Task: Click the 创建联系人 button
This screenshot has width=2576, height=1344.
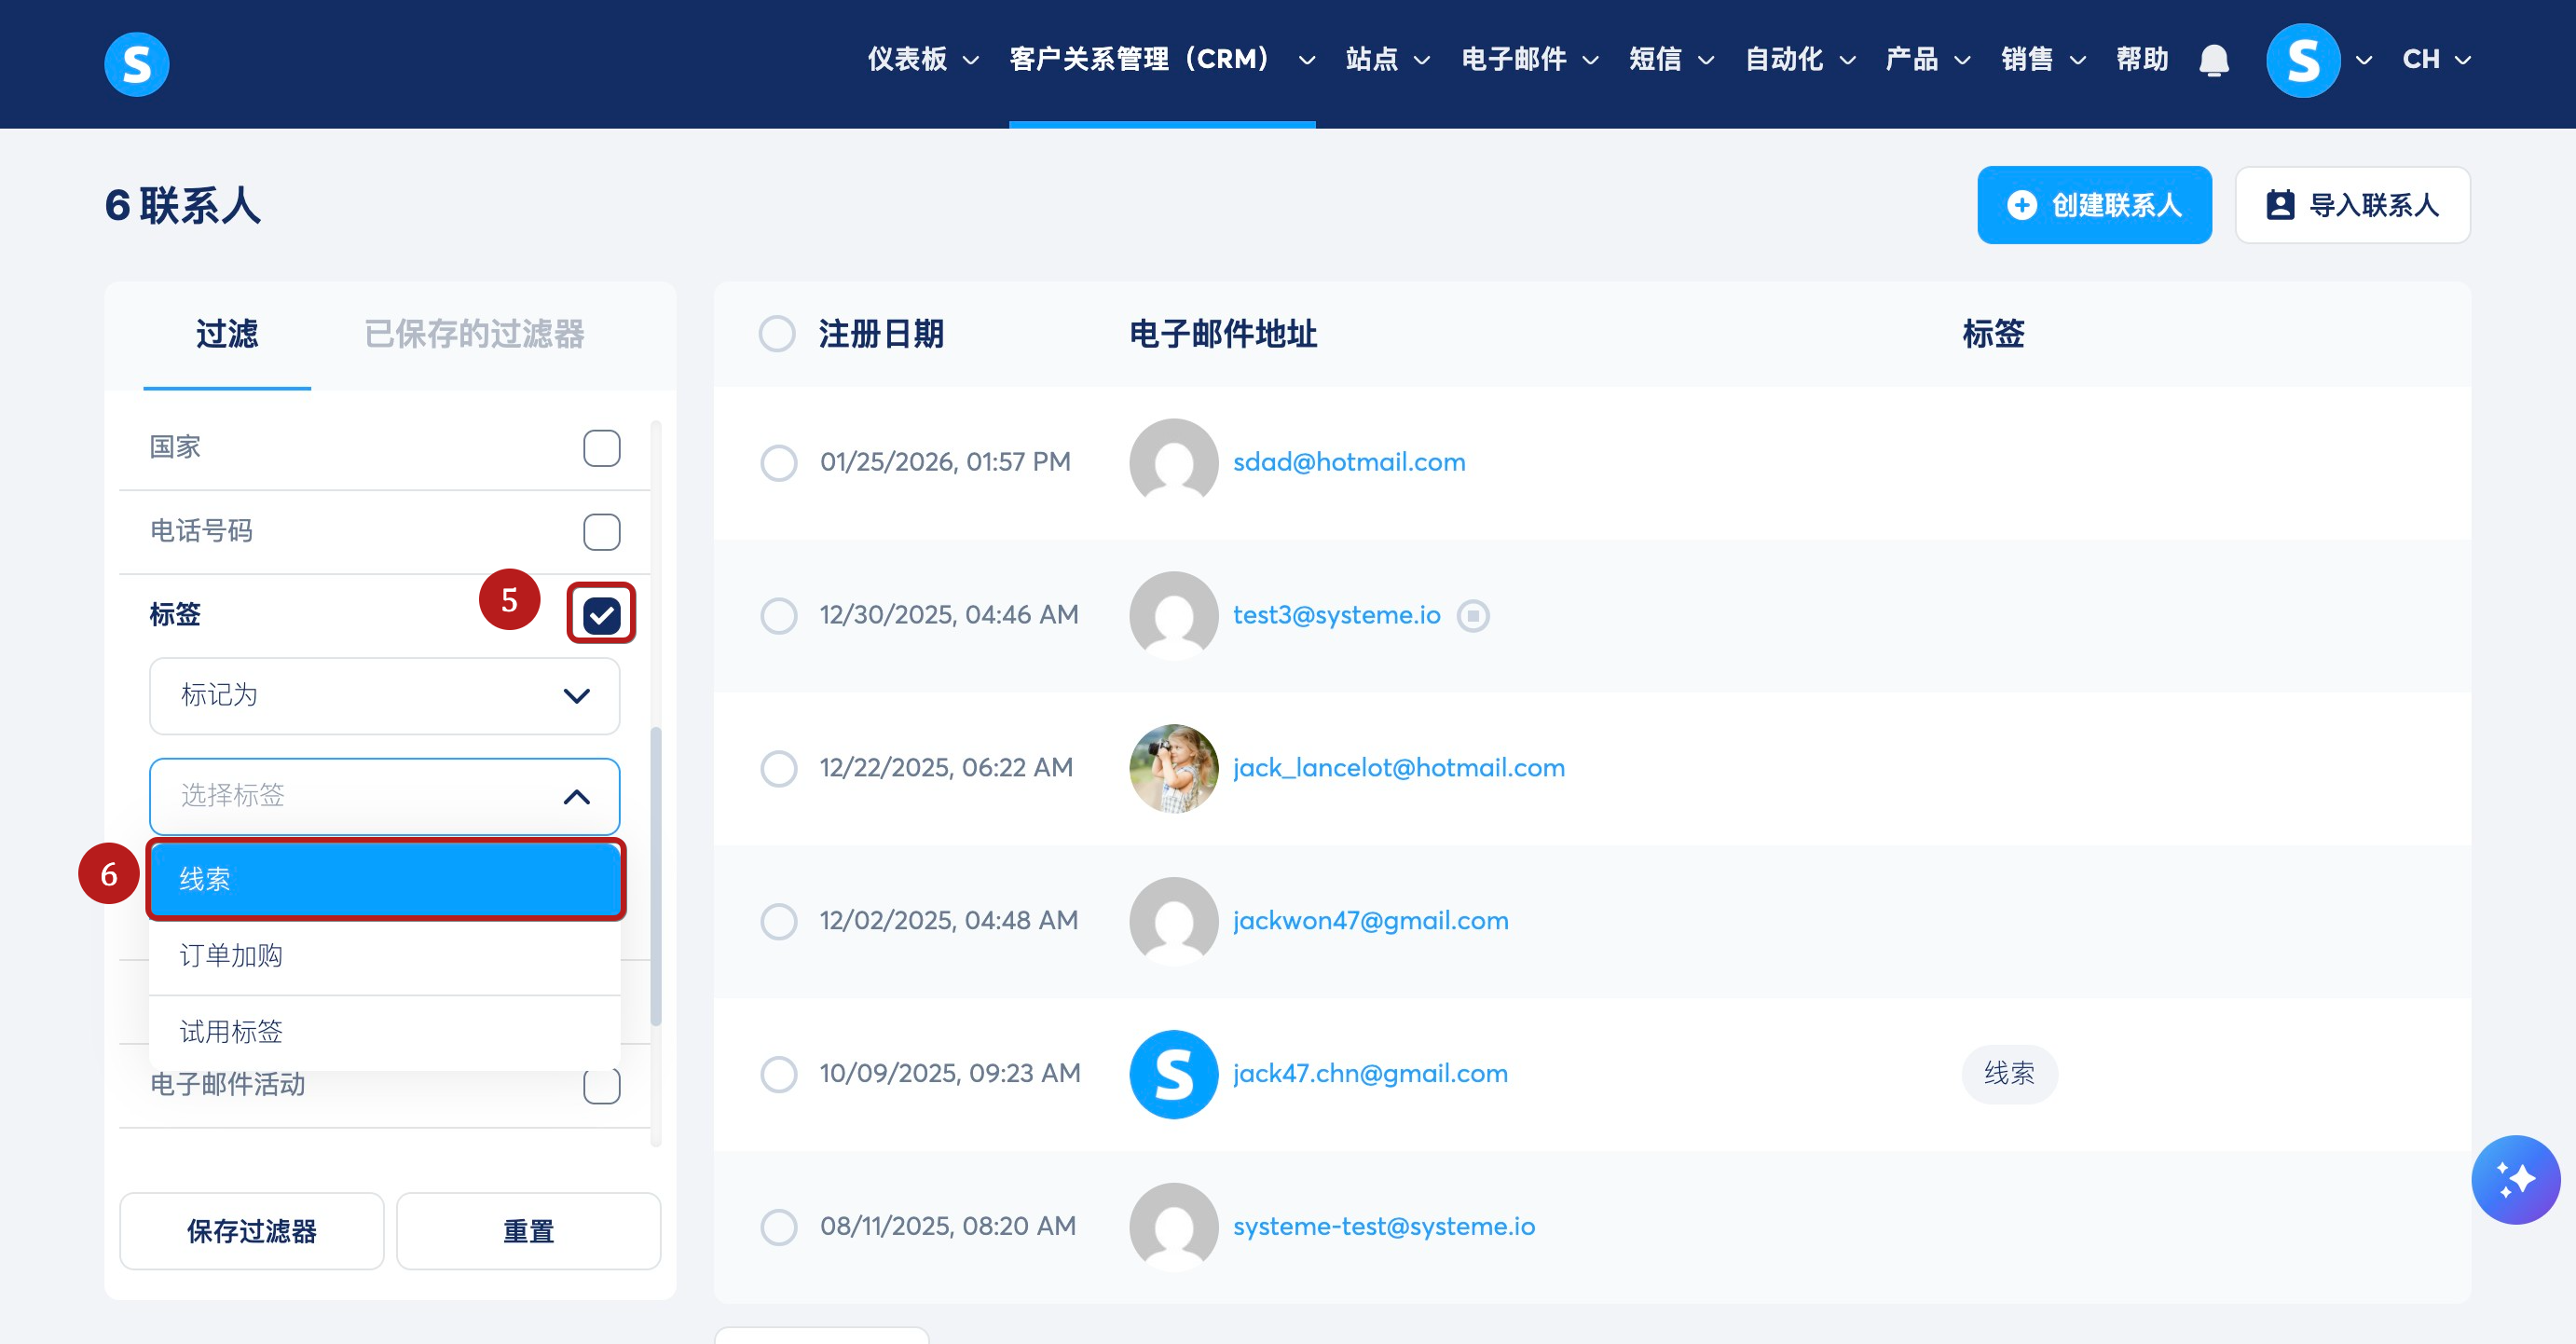Action: click(x=2093, y=205)
